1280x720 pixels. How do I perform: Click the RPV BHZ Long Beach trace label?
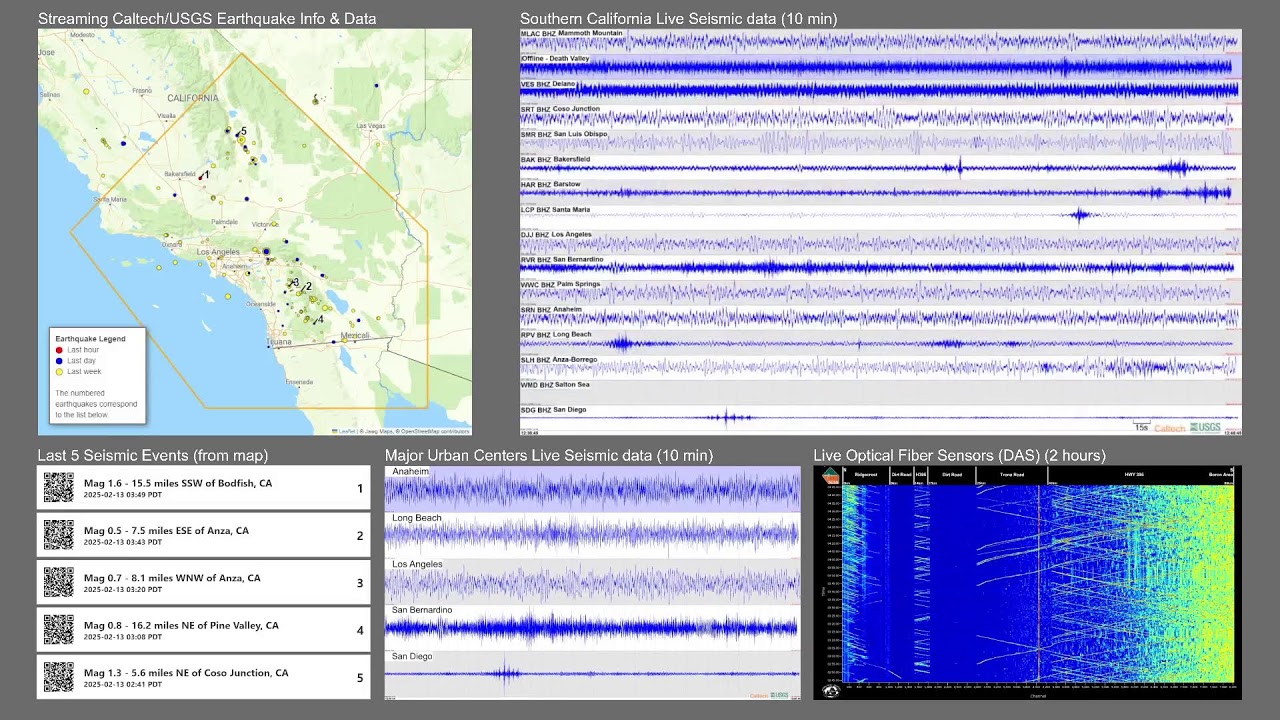(557, 335)
